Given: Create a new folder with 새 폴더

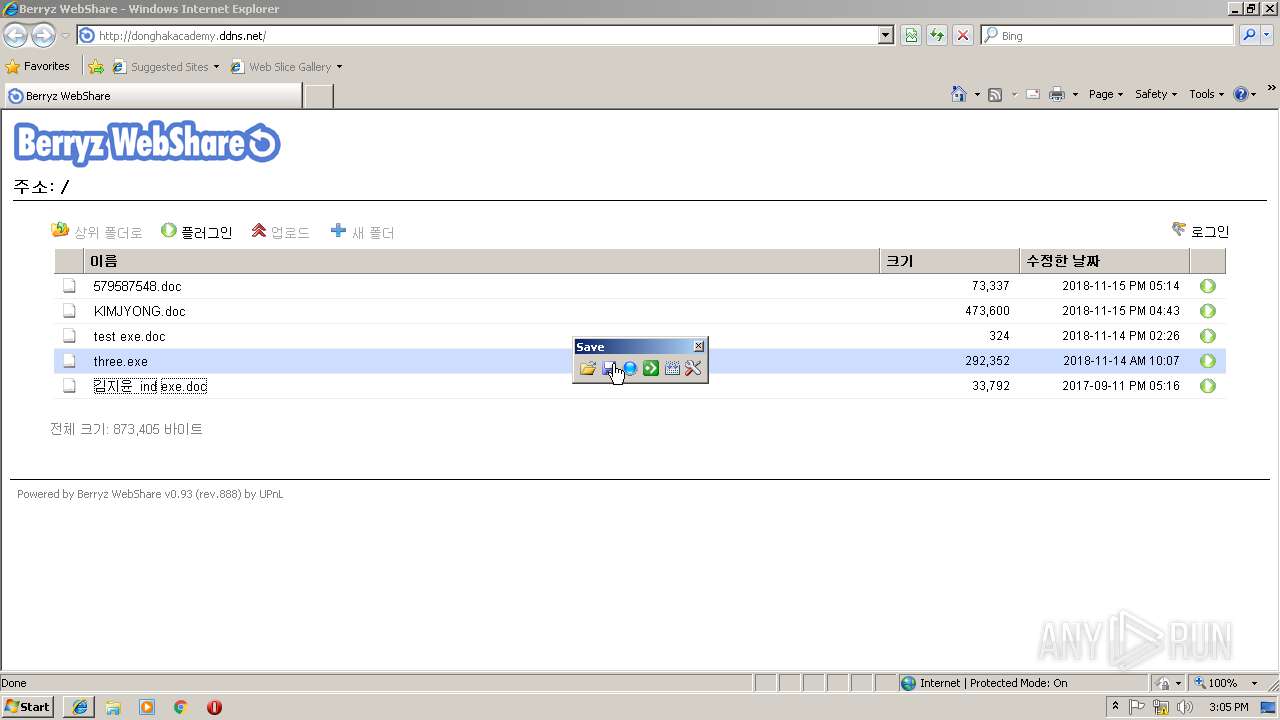Looking at the screenshot, I should pos(362,232).
